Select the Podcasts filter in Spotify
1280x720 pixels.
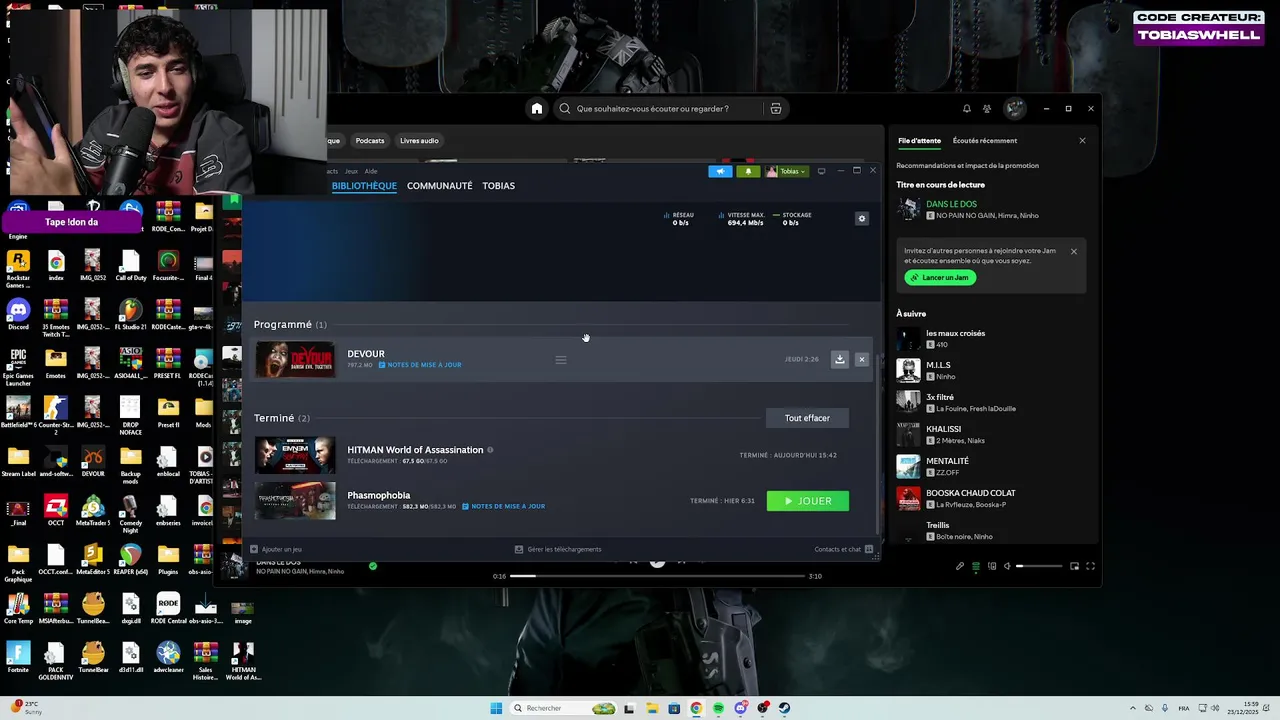370,141
